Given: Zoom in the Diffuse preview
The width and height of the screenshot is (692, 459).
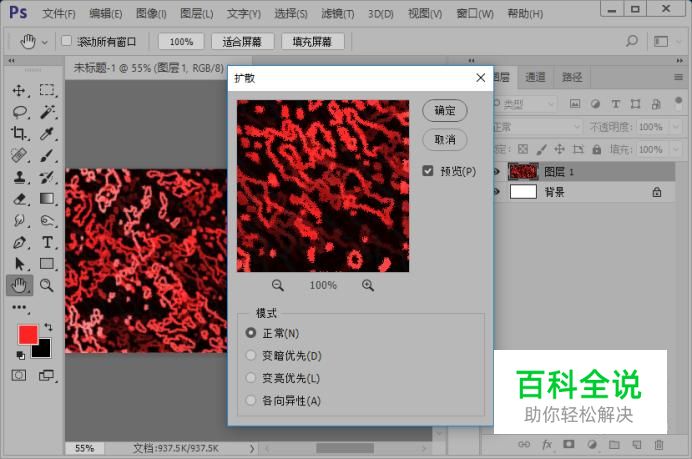Looking at the screenshot, I should coord(368,286).
